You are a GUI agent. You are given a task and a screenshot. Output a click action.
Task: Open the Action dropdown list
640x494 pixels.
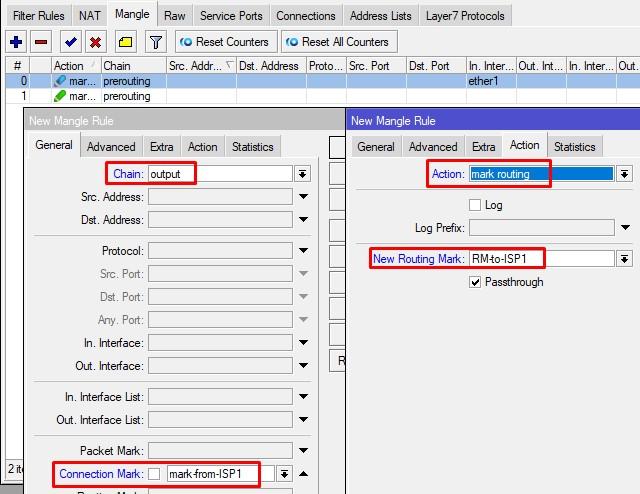(624, 174)
